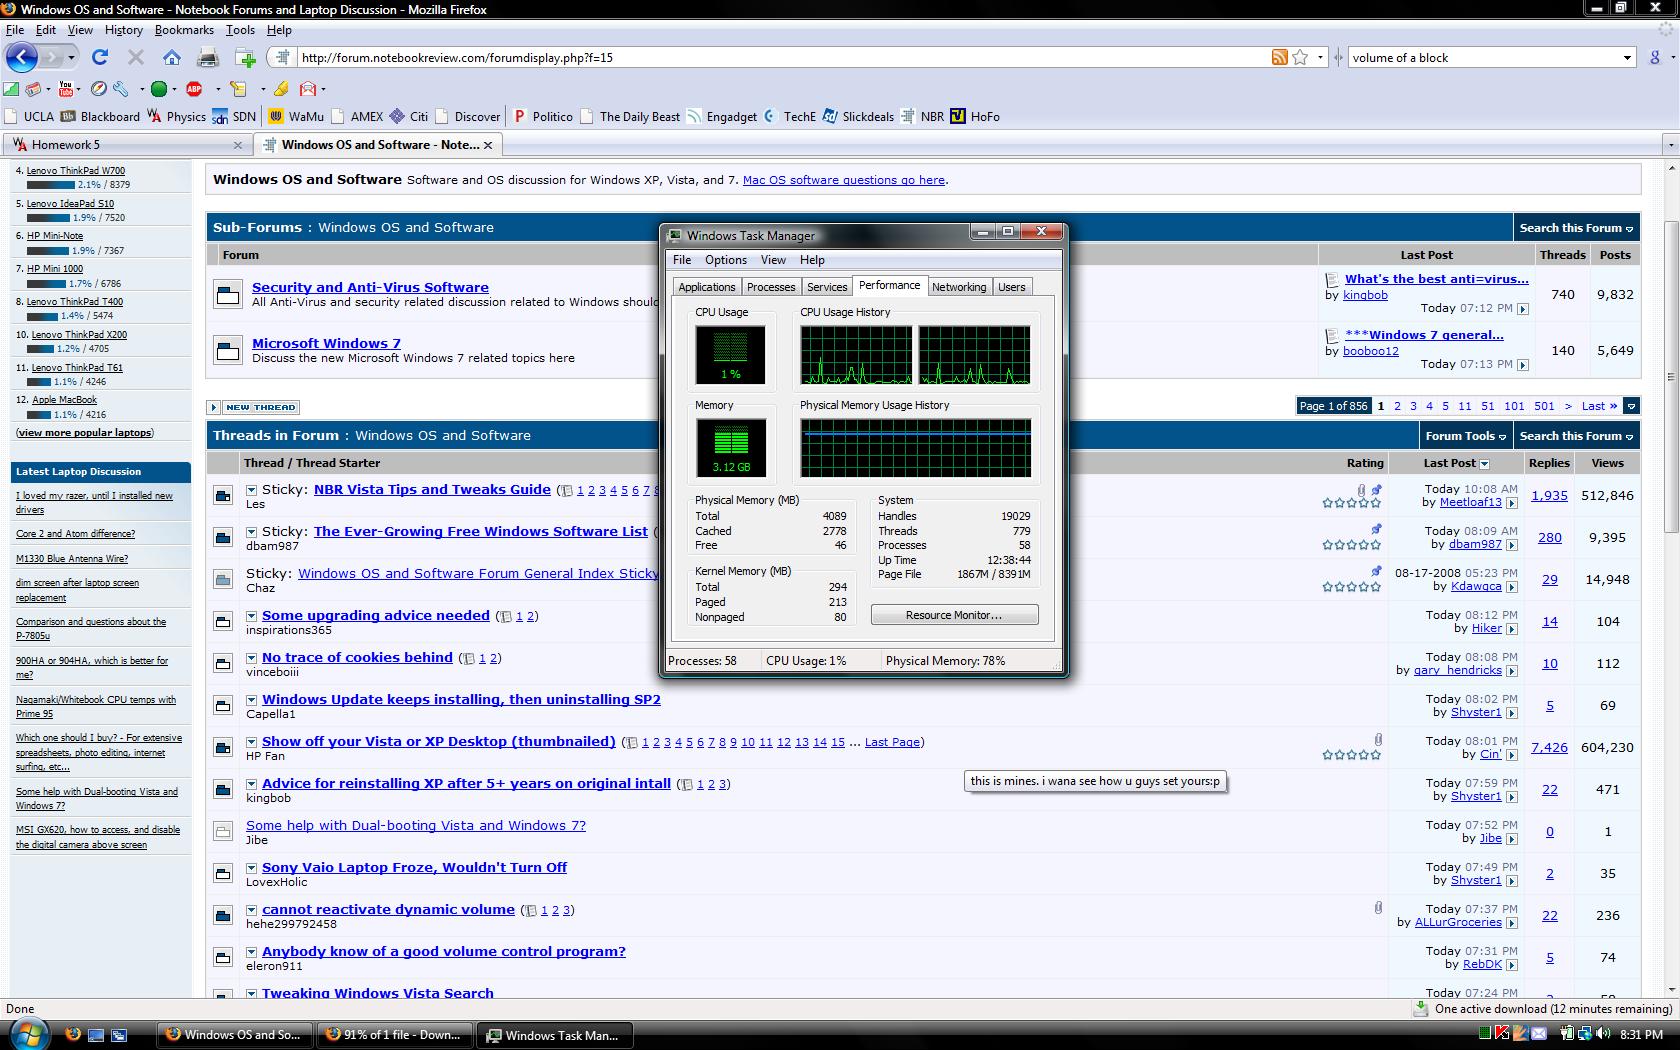Click the wrench tools icon in toolbar
The image size is (1680, 1050).
tap(119, 88)
